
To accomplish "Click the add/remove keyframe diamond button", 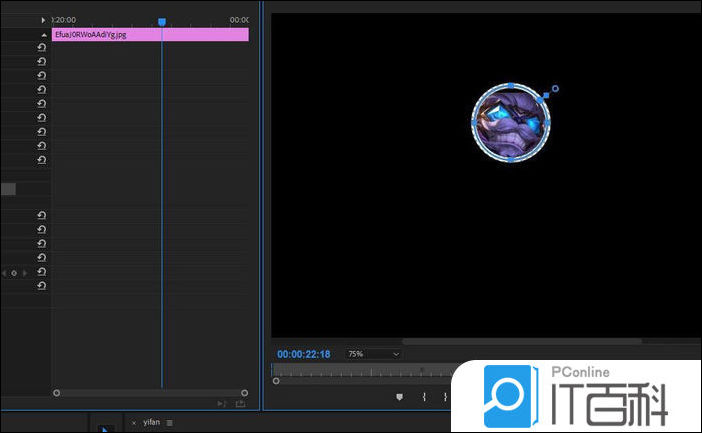I will pos(14,273).
